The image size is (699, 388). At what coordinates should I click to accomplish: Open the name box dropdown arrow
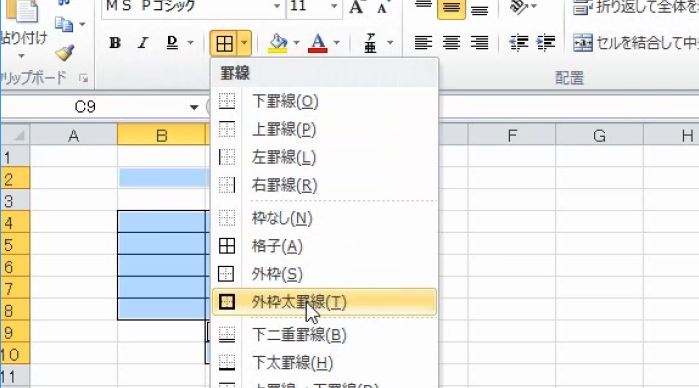pos(194,107)
